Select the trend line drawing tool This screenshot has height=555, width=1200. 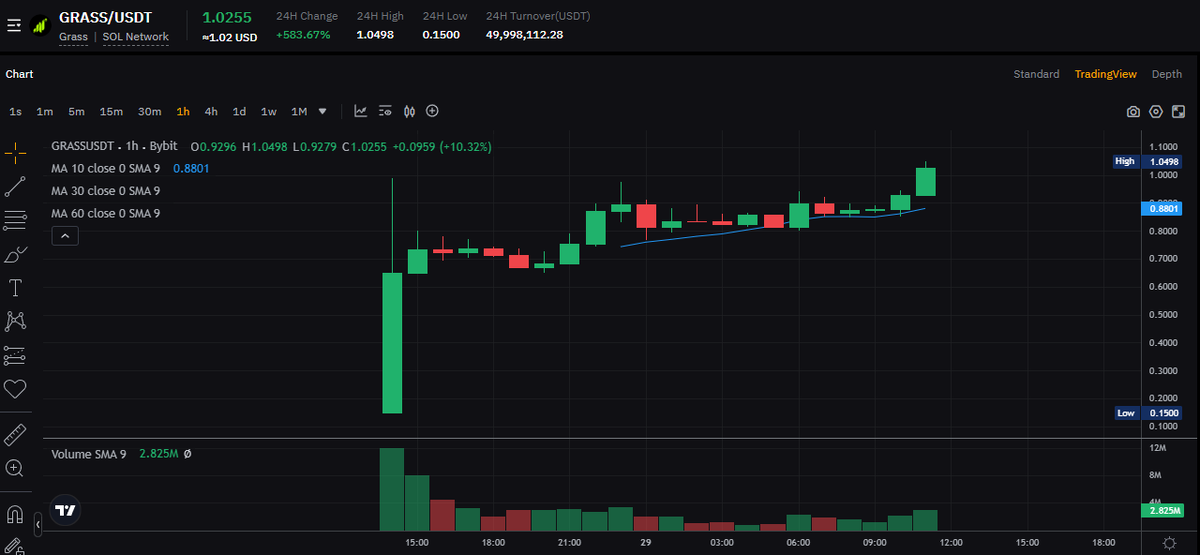(15, 186)
